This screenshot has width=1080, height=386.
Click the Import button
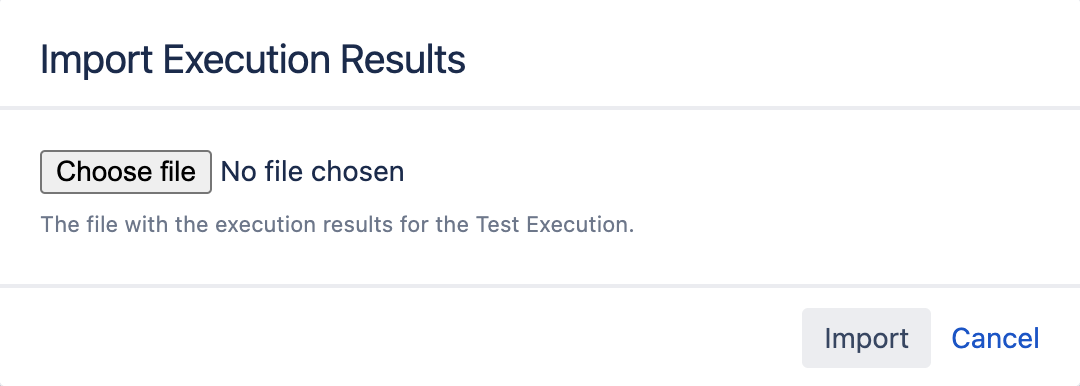[x=866, y=338]
